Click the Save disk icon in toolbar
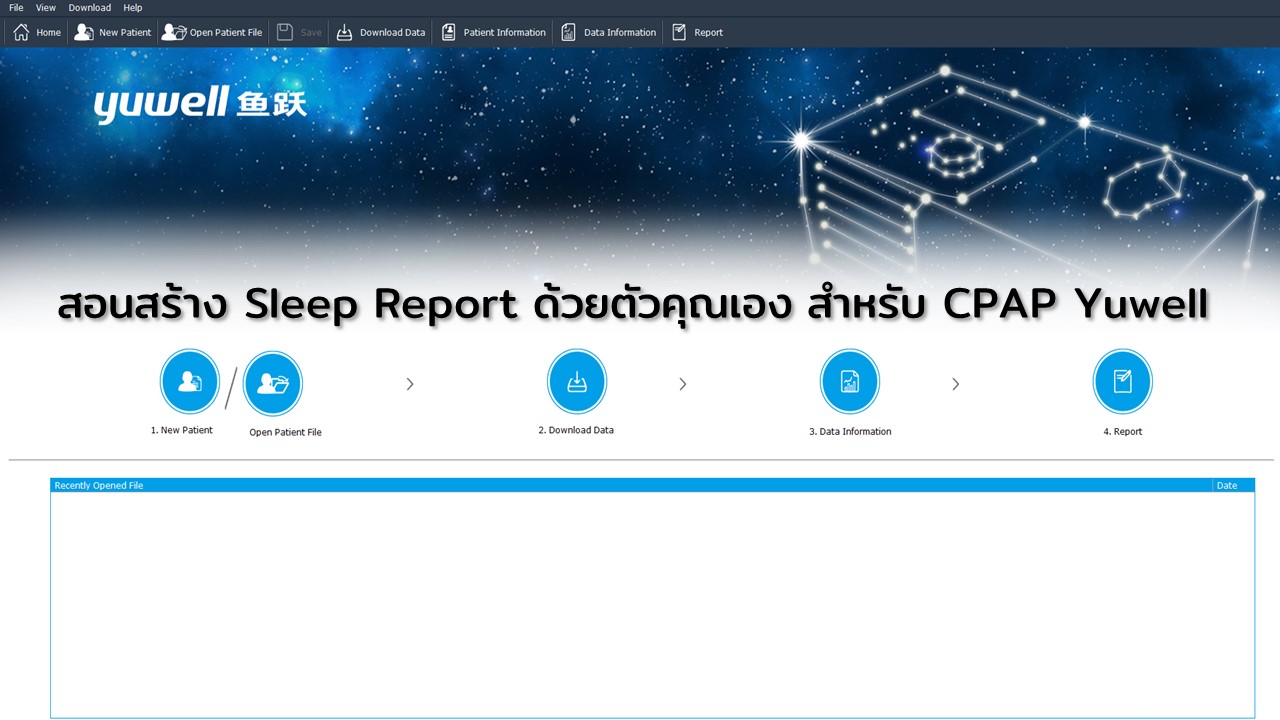The height and width of the screenshot is (720, 1280). coord(285,32)
